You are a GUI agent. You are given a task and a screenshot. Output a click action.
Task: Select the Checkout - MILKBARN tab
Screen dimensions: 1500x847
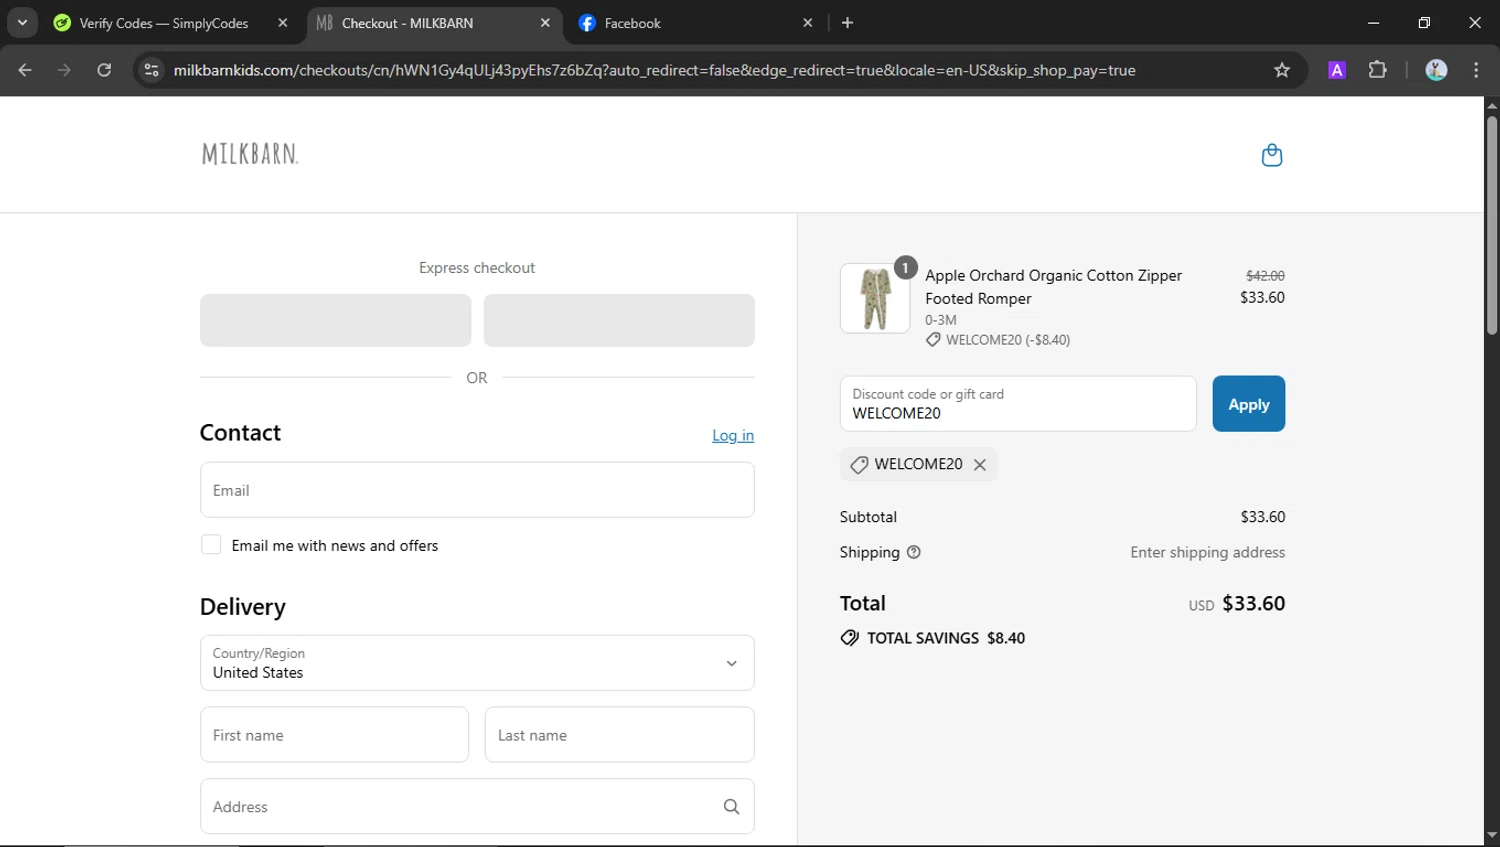click(x=407, y=23)
